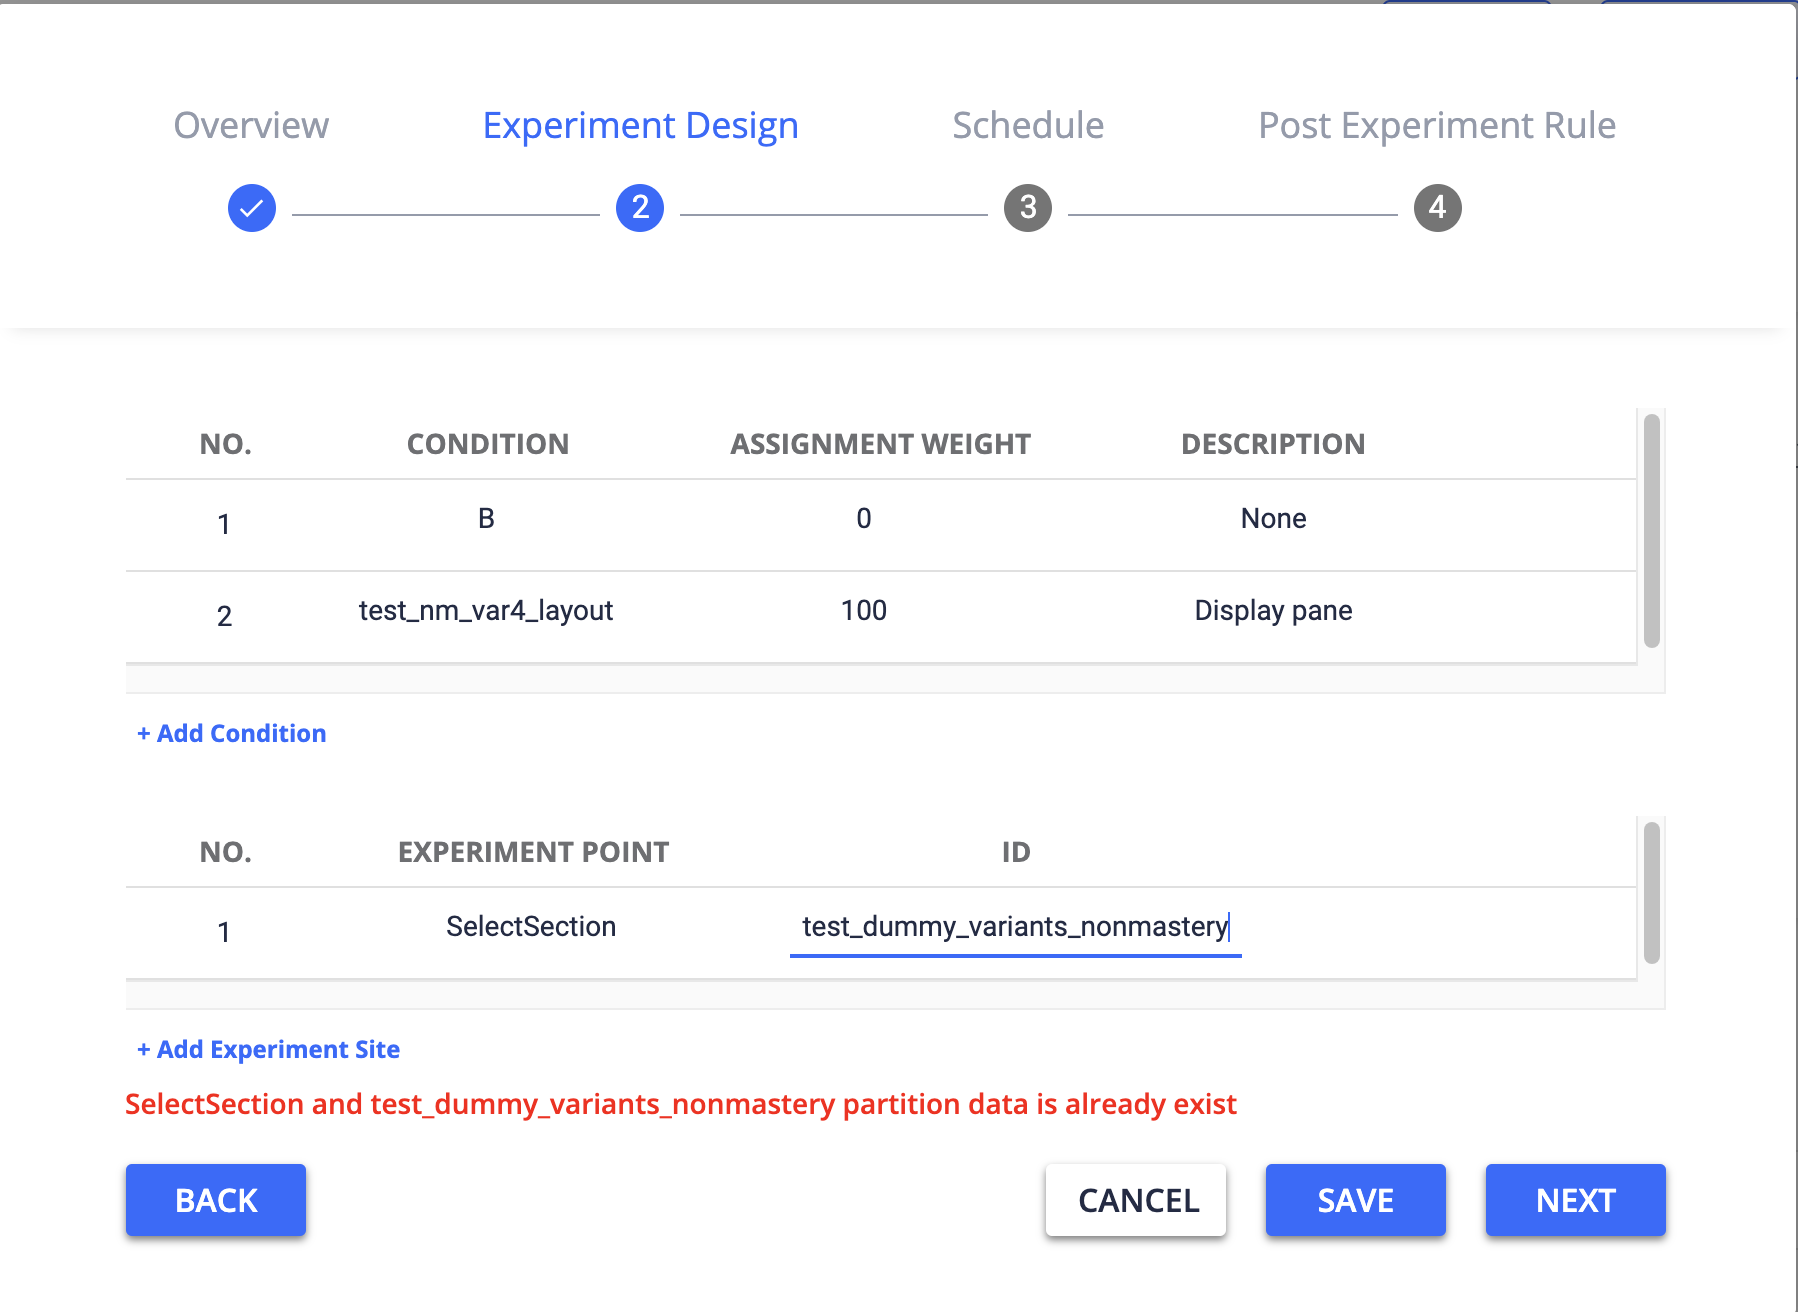Open the Schedule tab
The width and height of the screenshot is (1798, 1312).
[1027, 125]
